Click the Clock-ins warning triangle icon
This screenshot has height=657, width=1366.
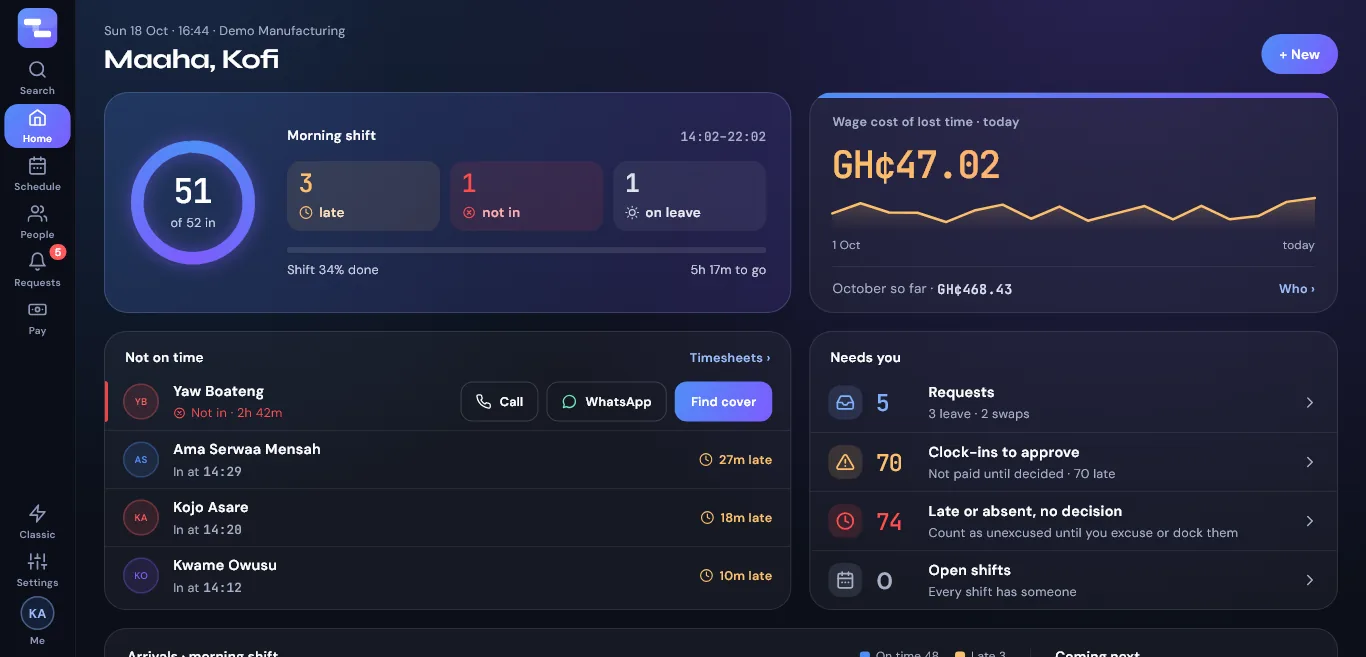[x=845, y=462]
